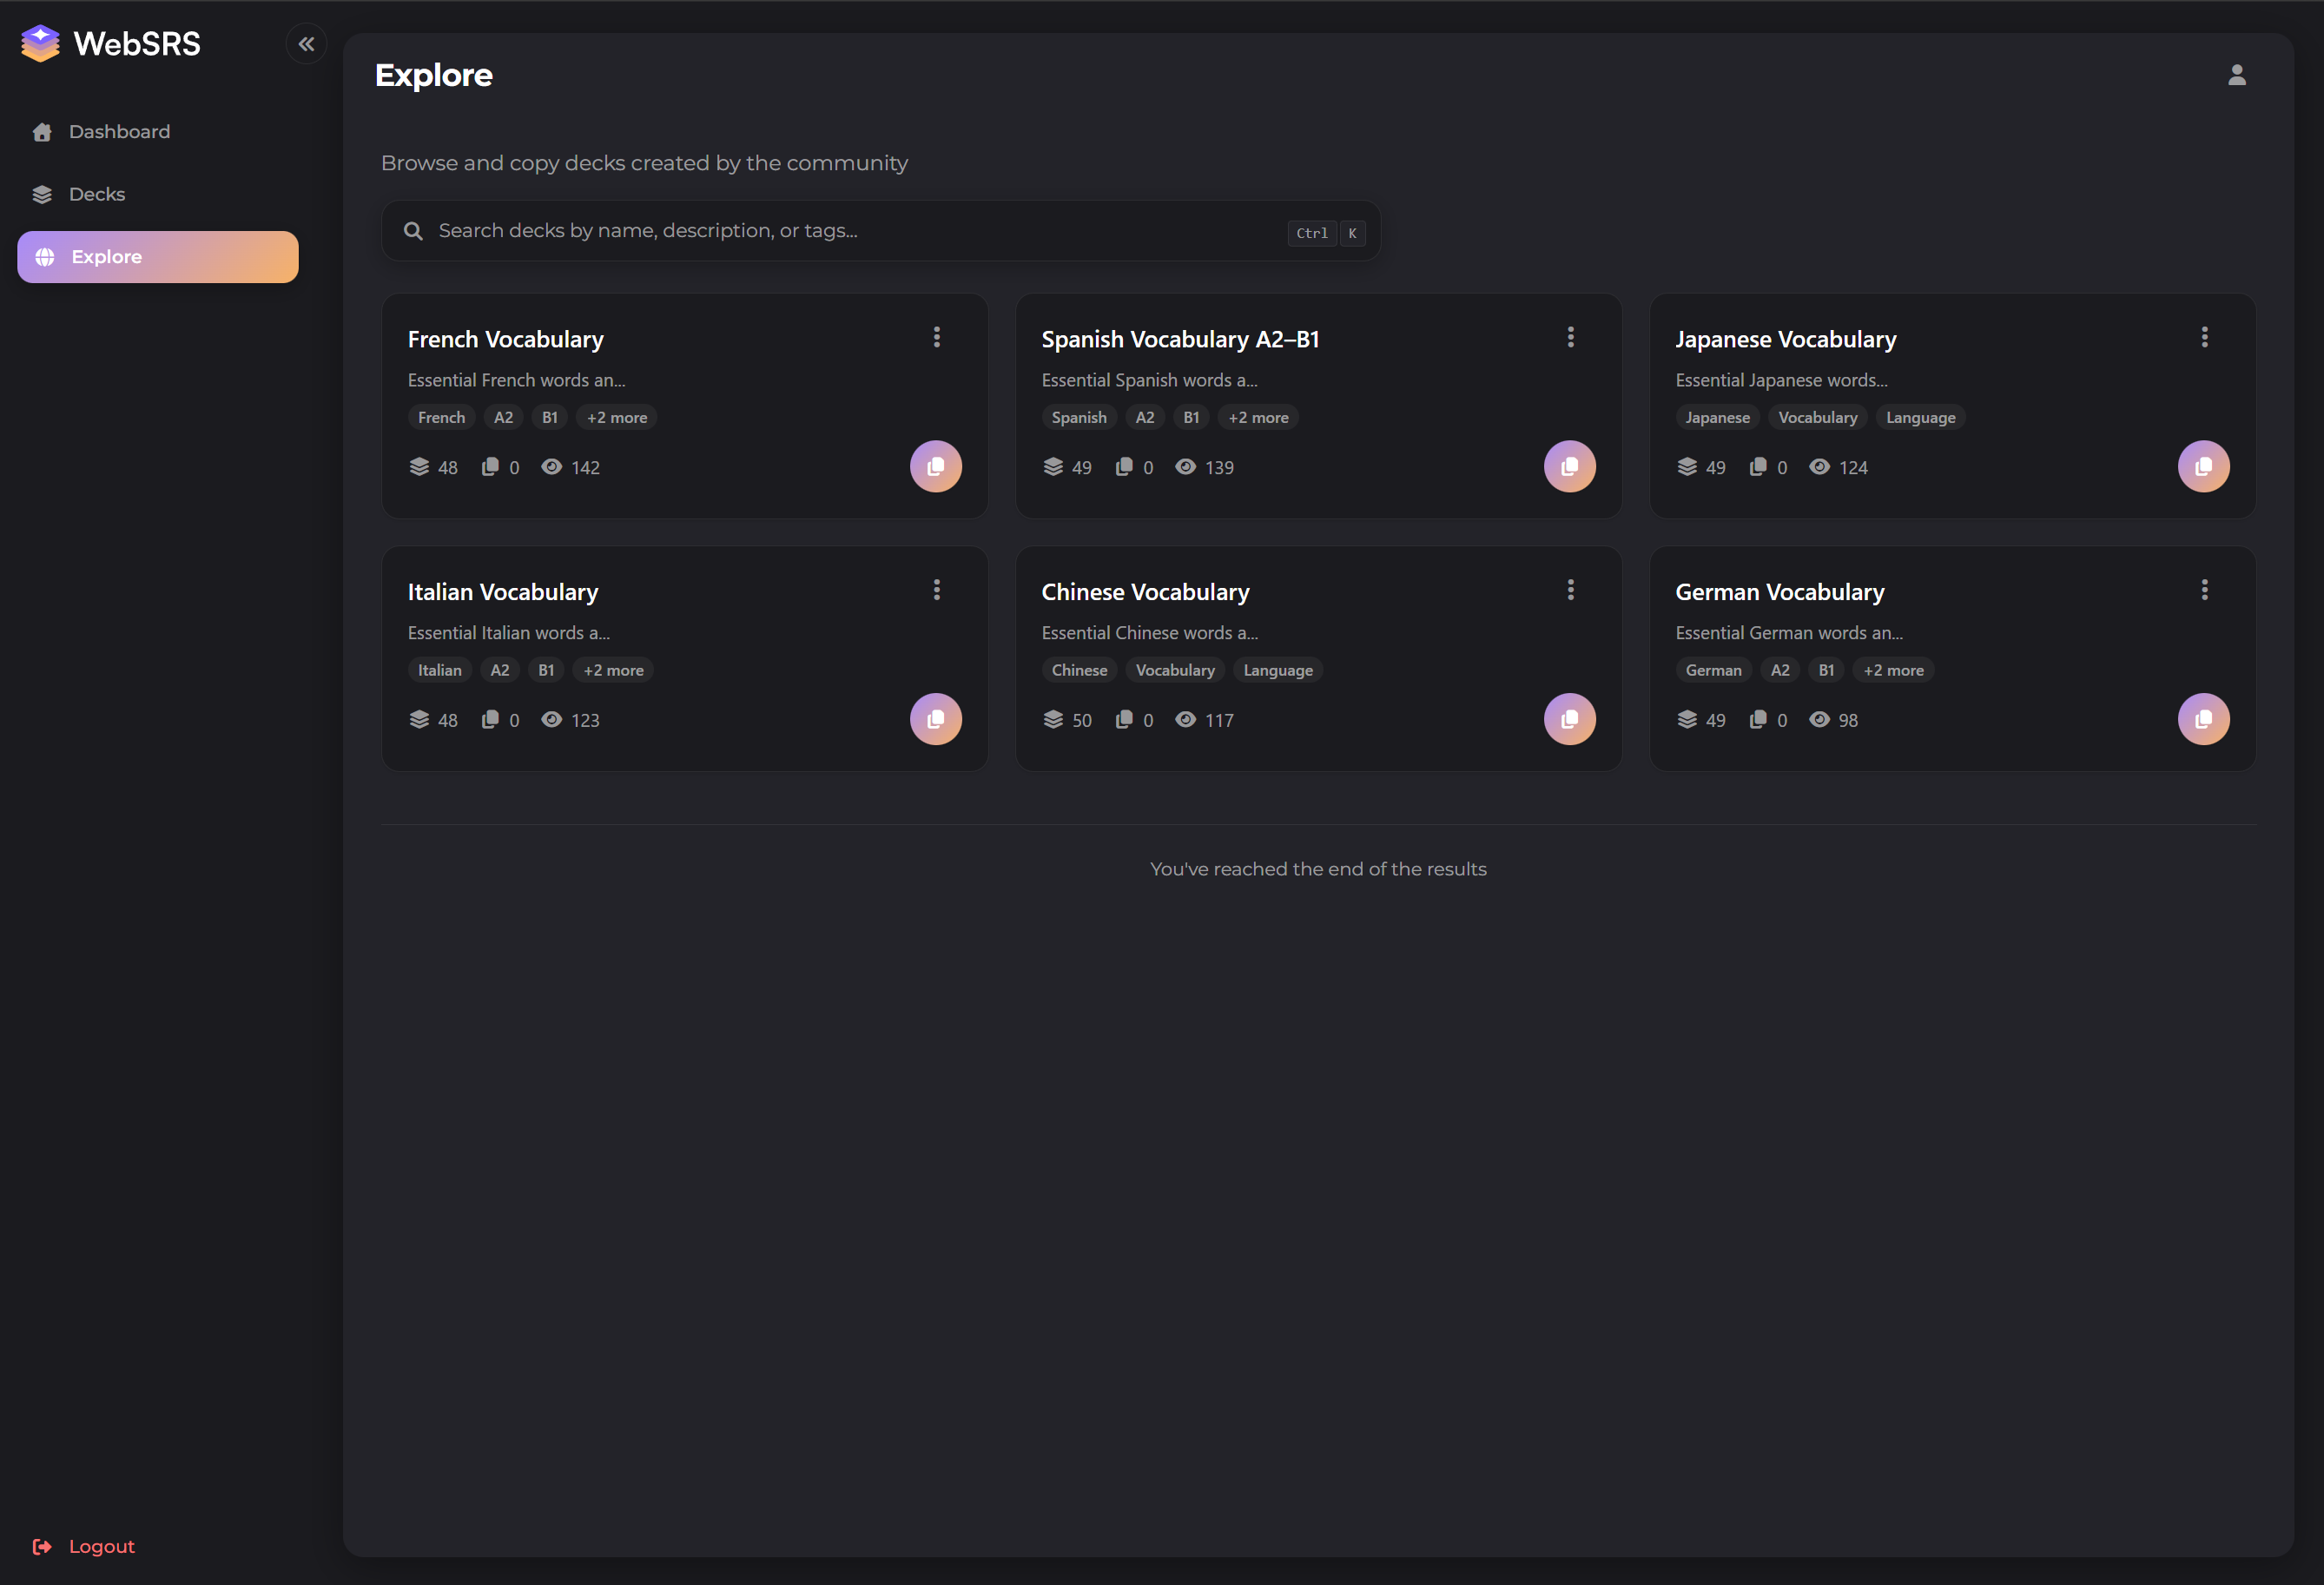Image resolution: width=2324 pixels, height=1585 pixels.
Task: Open the Italian Vocabulary deck title
Action: [502, 593]
